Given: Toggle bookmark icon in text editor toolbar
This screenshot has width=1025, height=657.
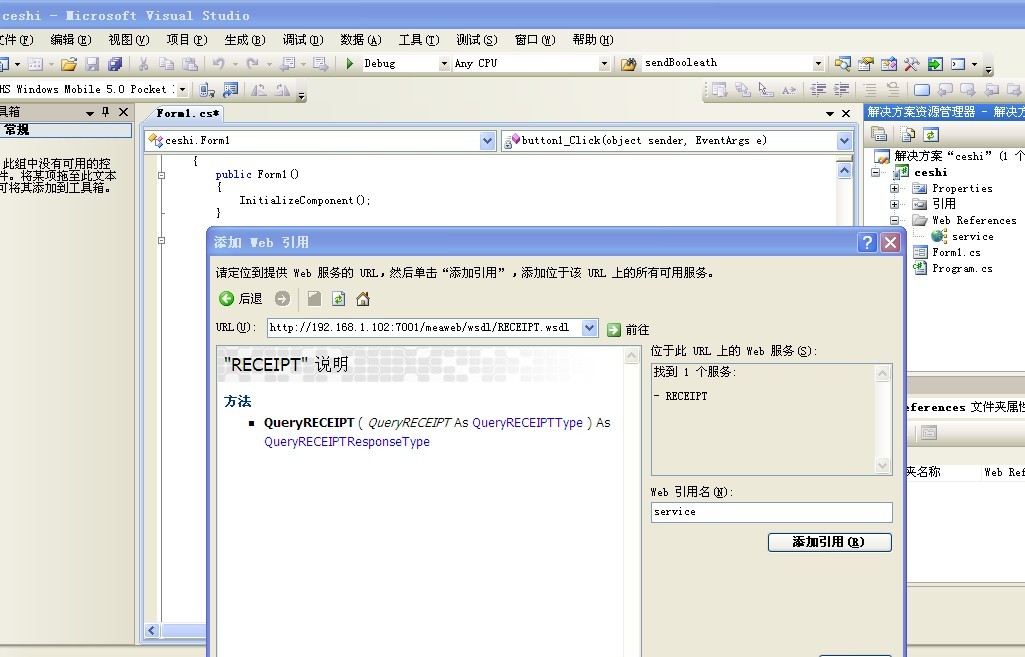Looking at the screenshot, I should click(x=922, y=90).
